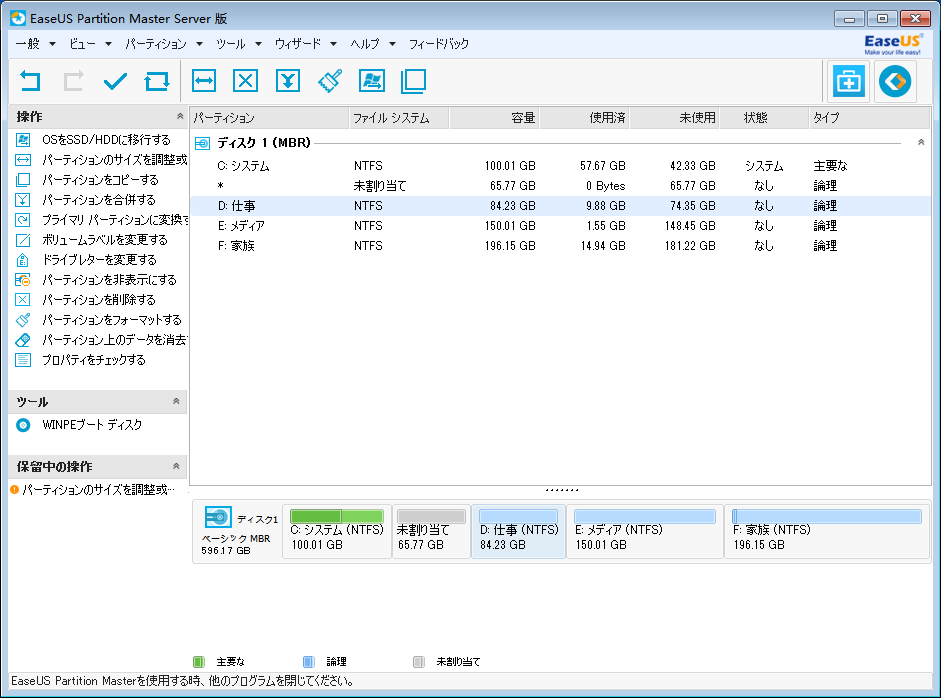Image resolution: width=941 pixels, height=698 pixels.
Task: Open the ビュー menu dropdown arrow
Action: [108, 44]
